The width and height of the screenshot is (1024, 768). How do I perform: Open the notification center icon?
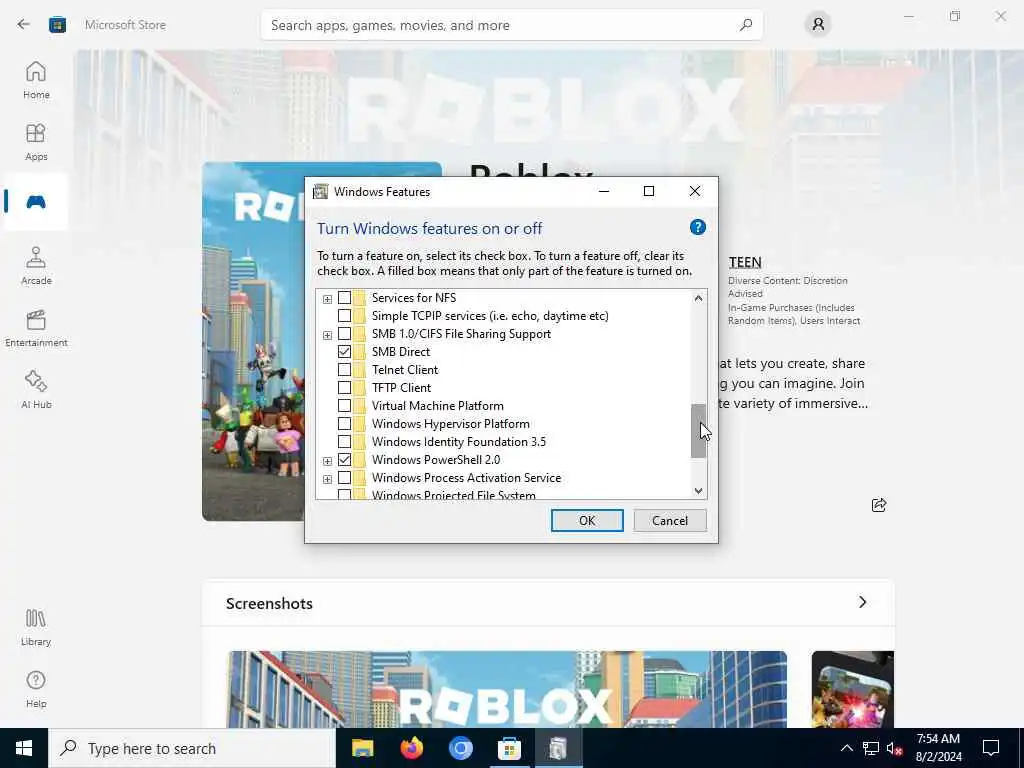pos(991,748)
